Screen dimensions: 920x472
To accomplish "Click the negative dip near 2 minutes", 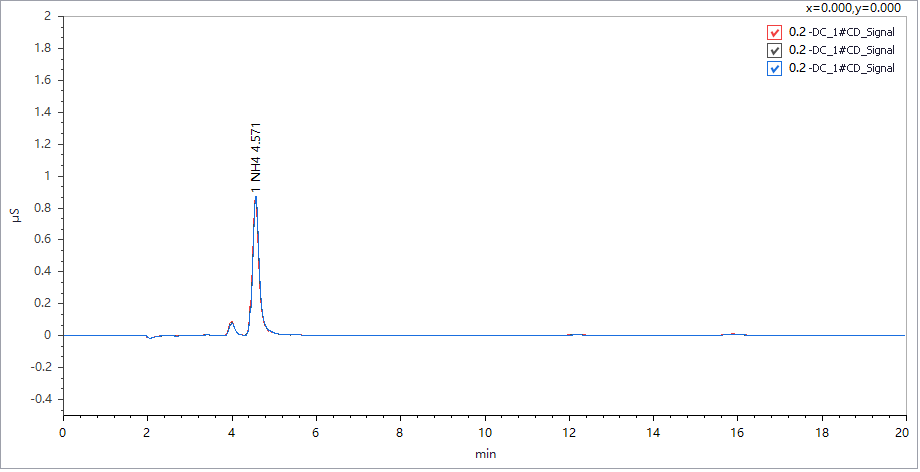I will pos(151,338).
